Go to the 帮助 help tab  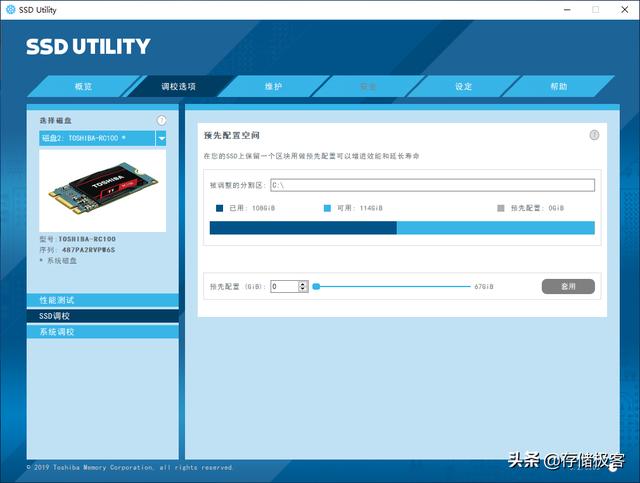558,86
